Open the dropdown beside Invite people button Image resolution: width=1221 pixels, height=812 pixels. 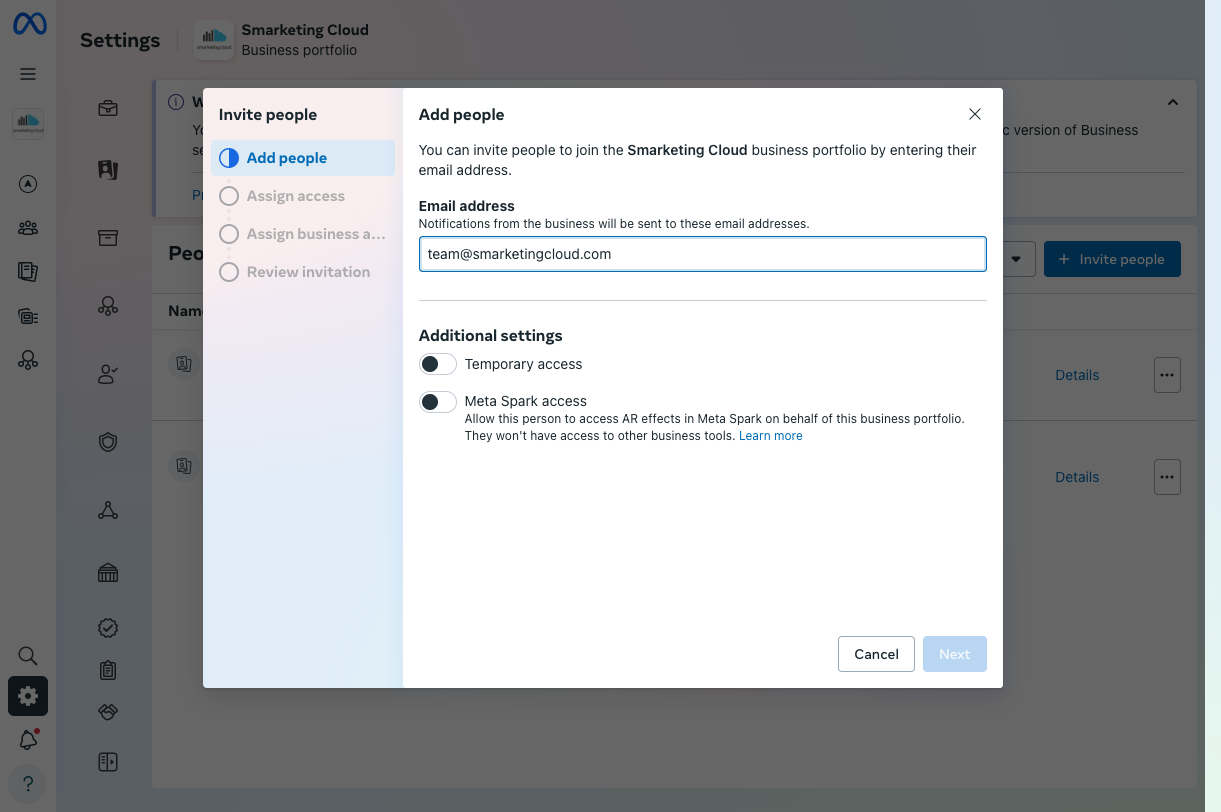point(1017,259)
